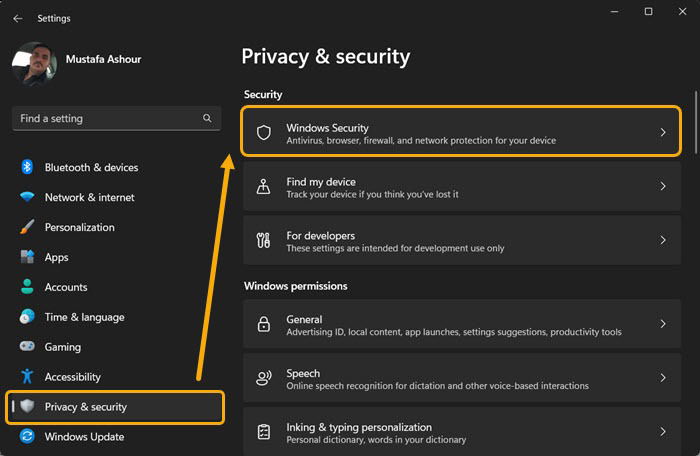Open the For developers chevron arrow
The image size is (700, 456).
(663, 240)
